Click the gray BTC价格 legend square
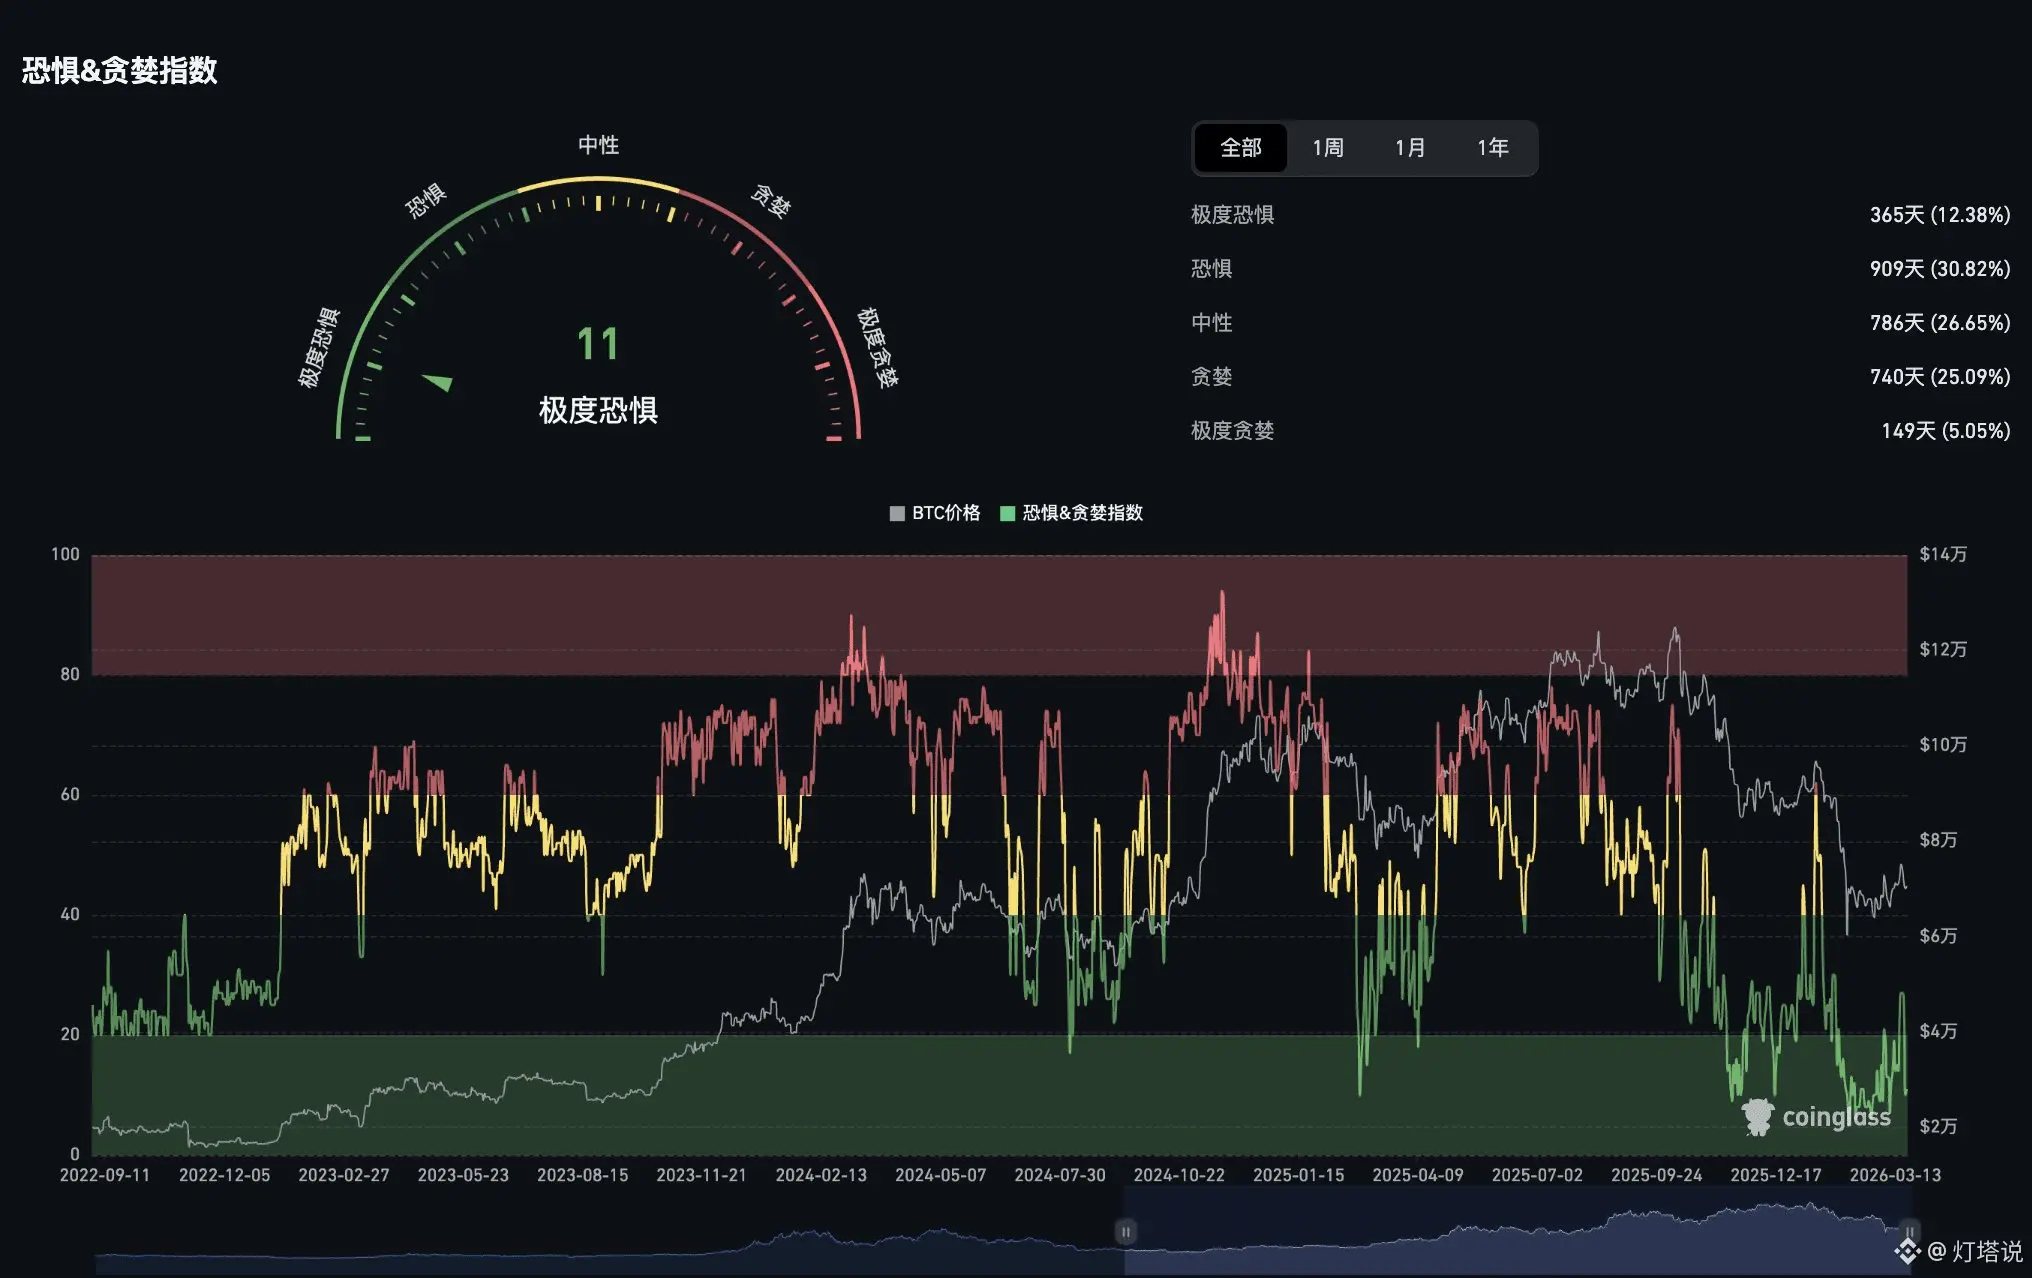The image size is (2032, 1278). click(x=897, y=513)
